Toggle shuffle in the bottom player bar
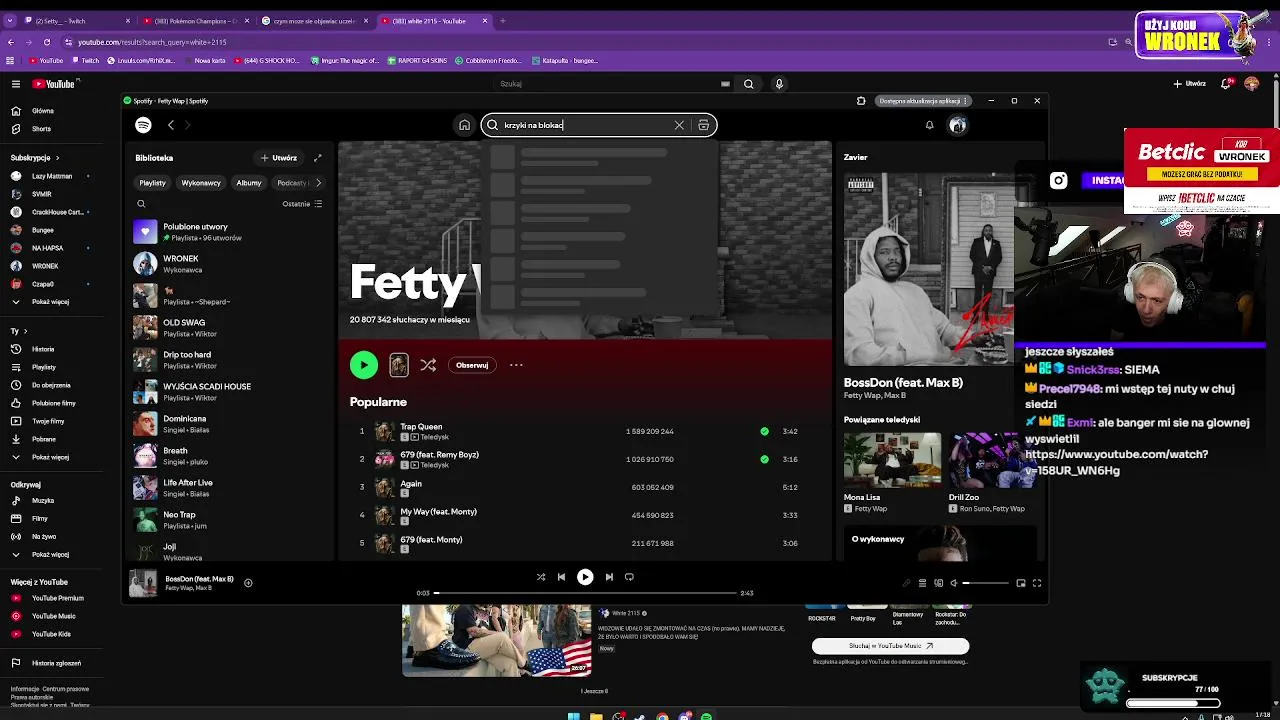 point(541,577)
